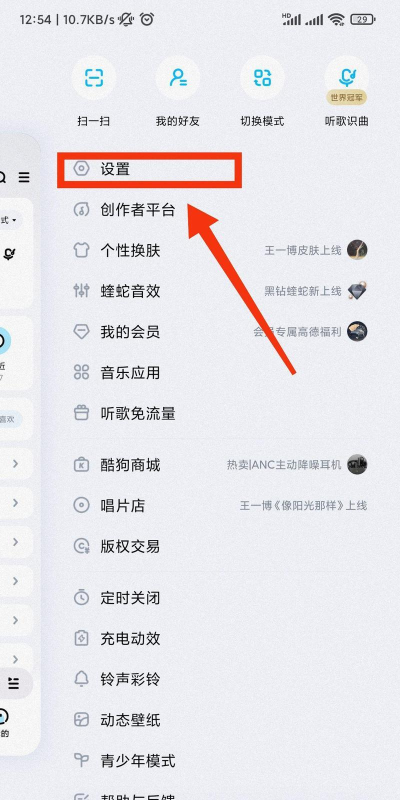The image size is (400, 800).
Task: Open 动态壁纸 live wallpaper item
Action: point(220,720)
